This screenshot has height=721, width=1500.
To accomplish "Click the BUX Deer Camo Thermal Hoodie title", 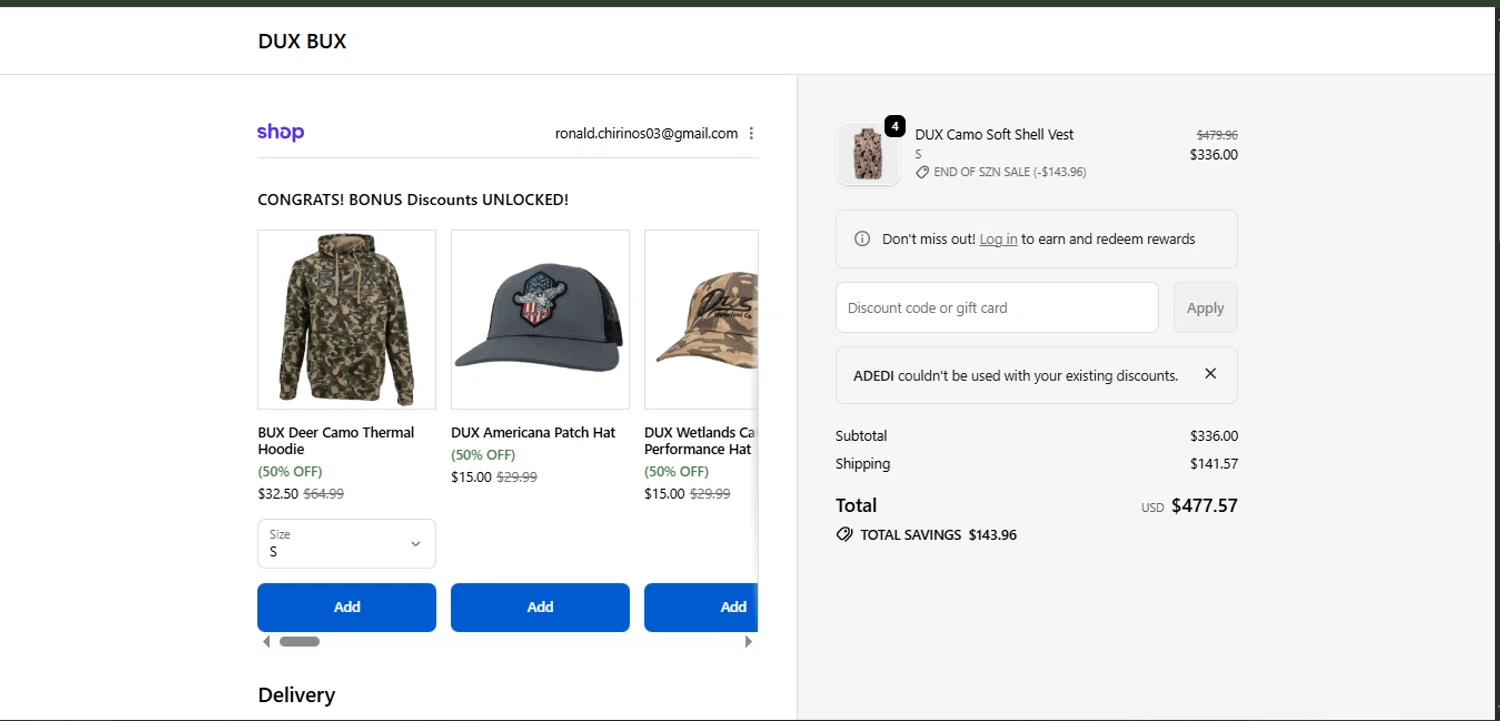I will click(x=336, y=441).
